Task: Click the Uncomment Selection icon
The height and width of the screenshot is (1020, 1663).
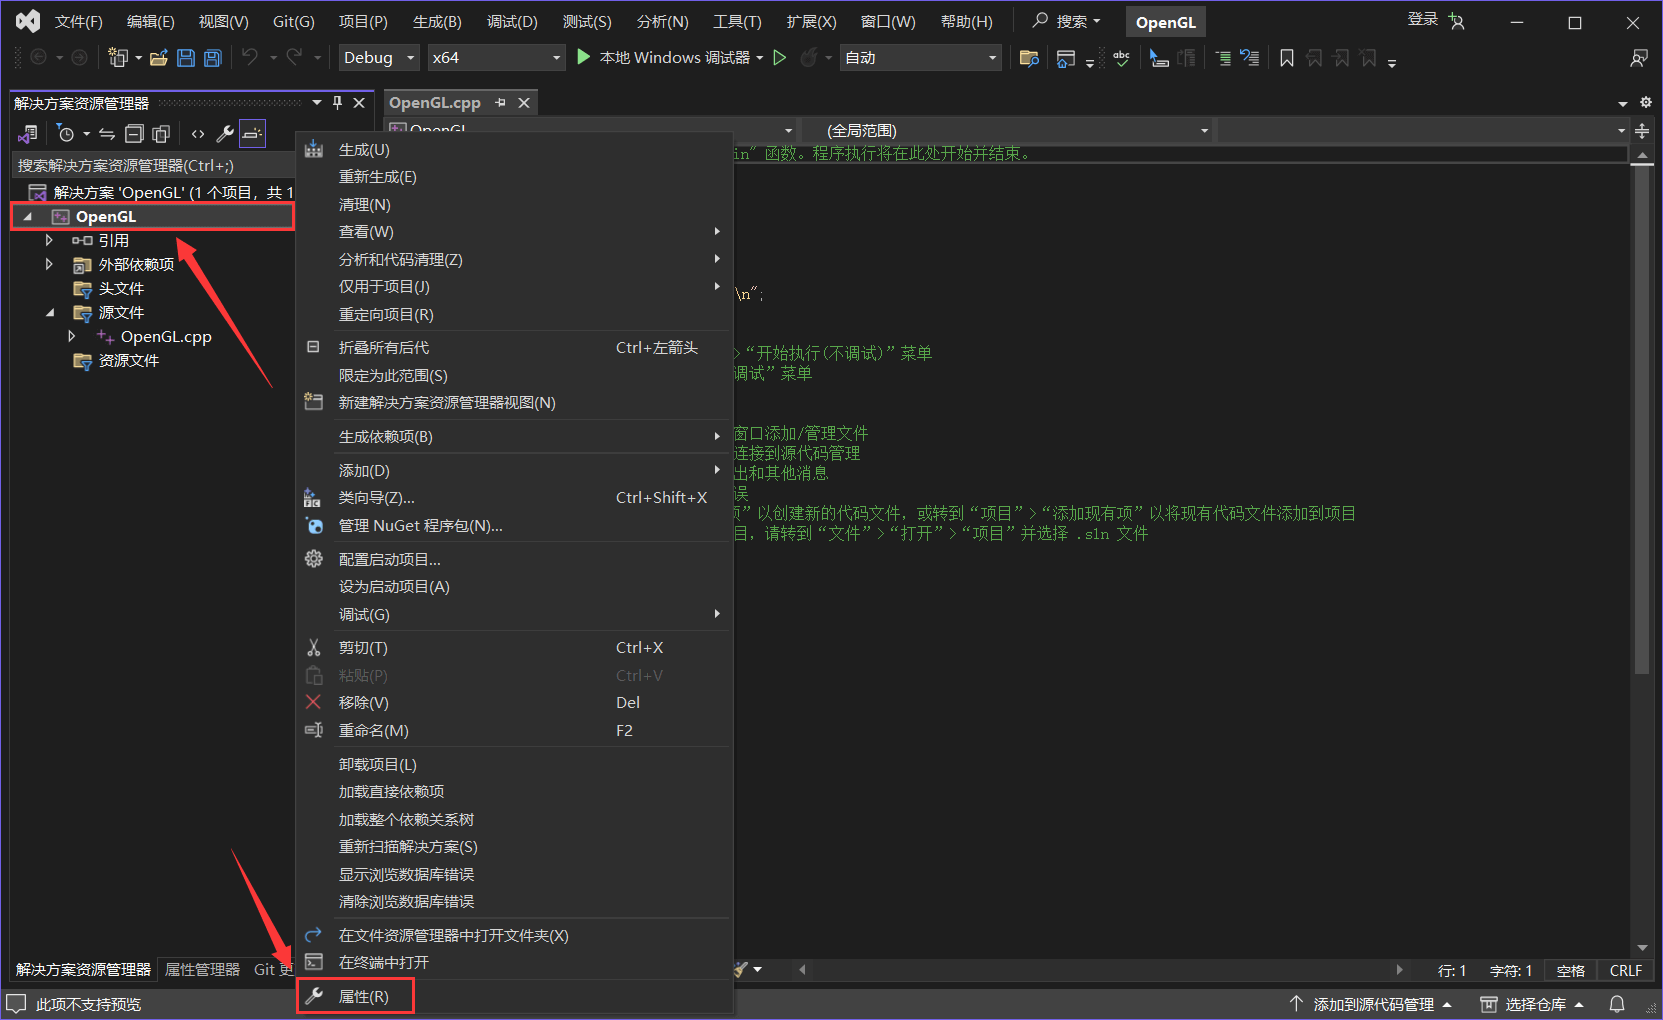Action: [x=1250, y=58]
